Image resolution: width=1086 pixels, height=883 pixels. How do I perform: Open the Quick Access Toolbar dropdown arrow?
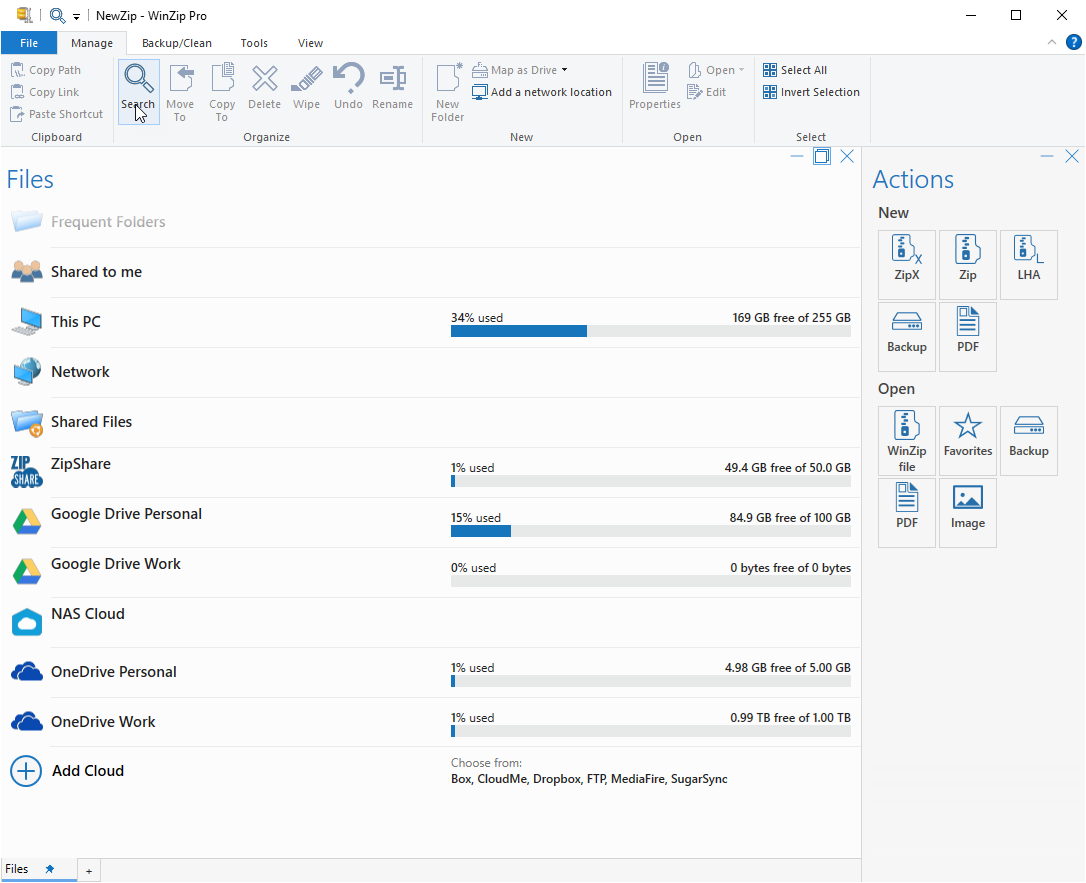(x=77, y=16)
